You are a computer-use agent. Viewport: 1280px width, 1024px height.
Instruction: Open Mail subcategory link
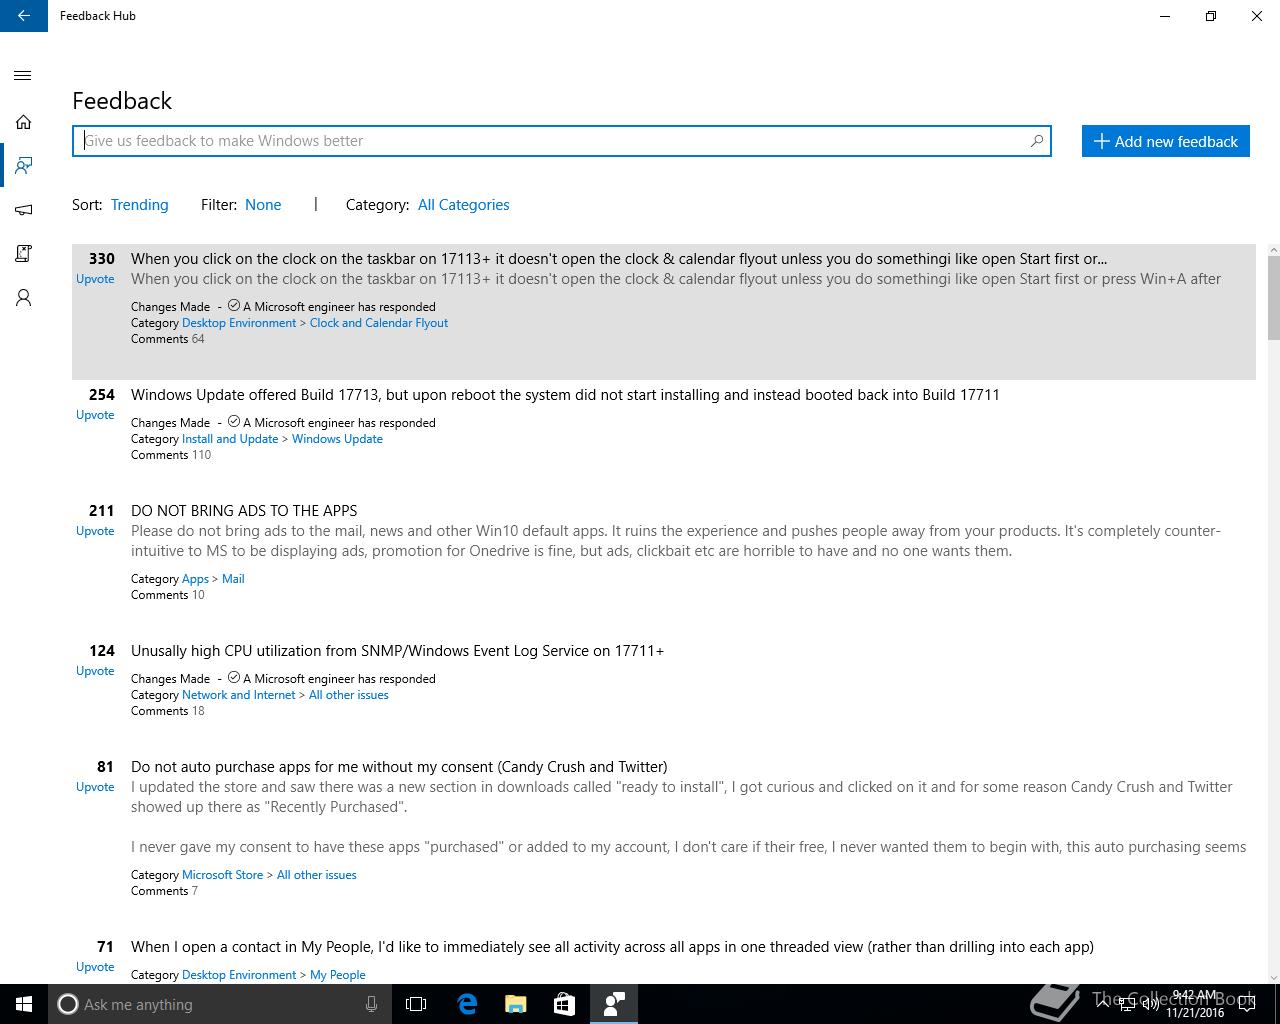(x=233, y=579)
